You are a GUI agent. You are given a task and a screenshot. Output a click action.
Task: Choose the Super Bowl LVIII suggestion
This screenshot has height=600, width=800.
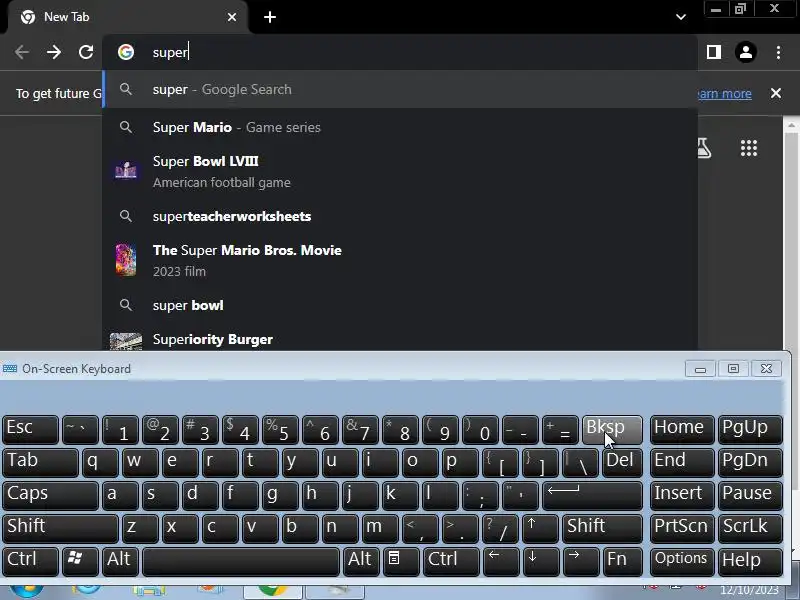pos(400,171)
